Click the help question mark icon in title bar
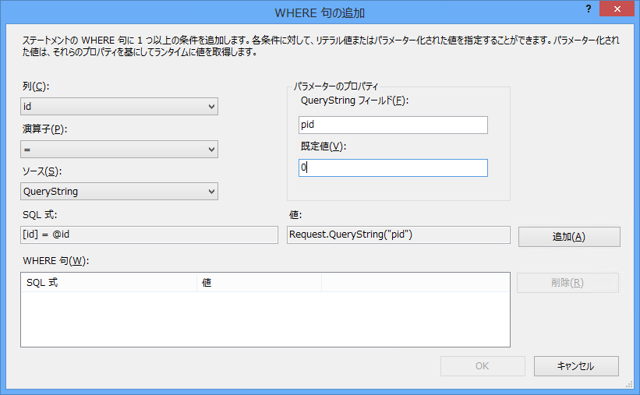Screen dimensions: 640x395 [x=588, y=9]
